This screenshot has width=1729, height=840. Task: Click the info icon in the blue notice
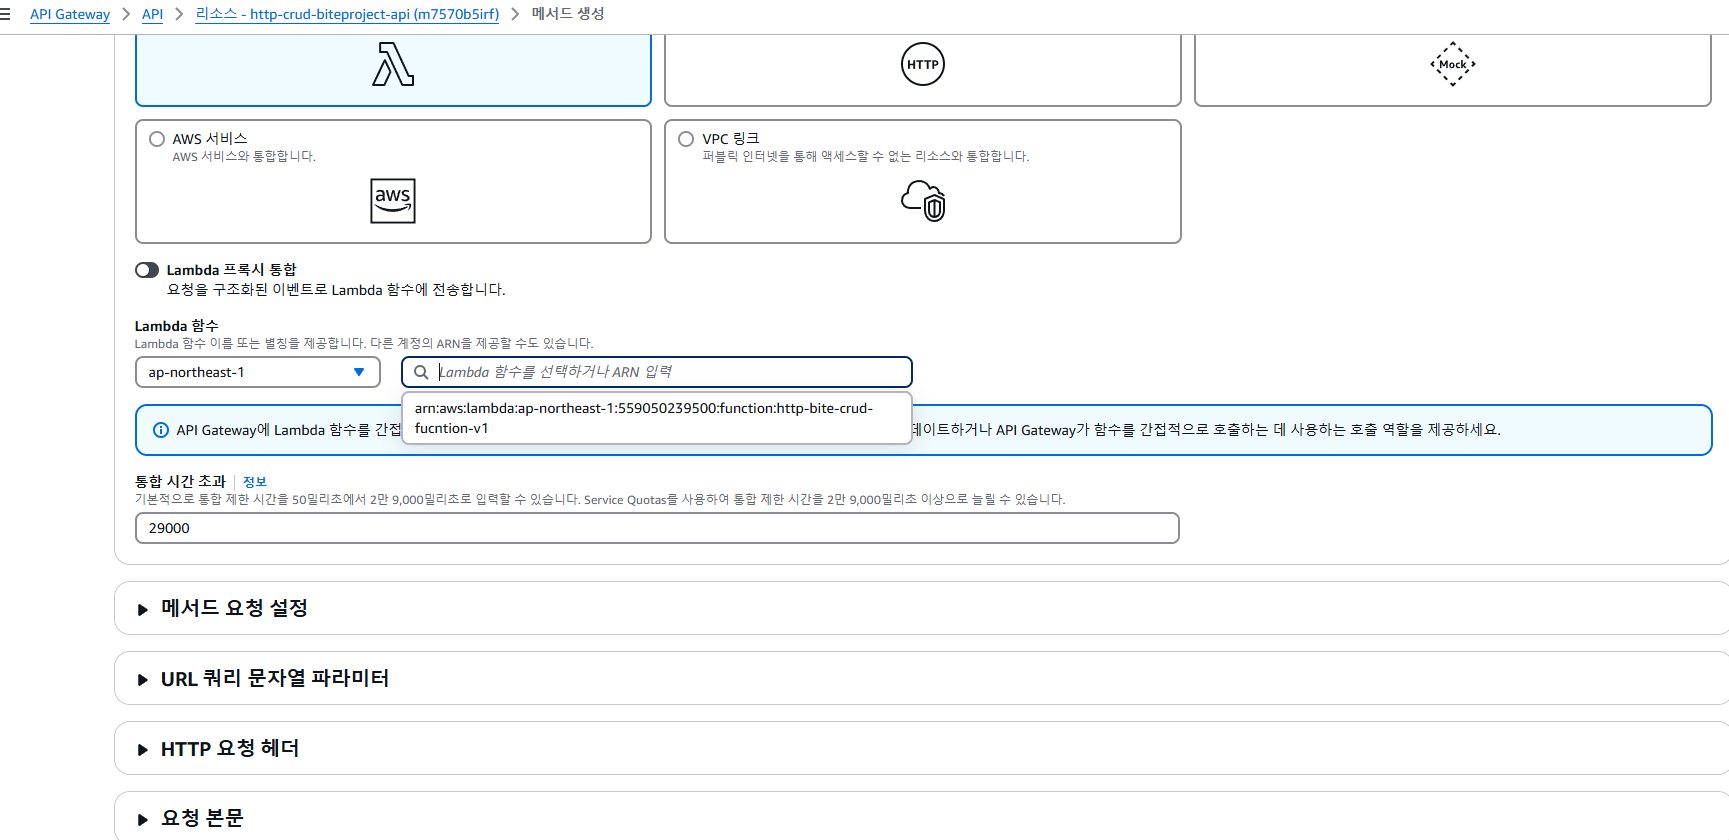[160, 430]
